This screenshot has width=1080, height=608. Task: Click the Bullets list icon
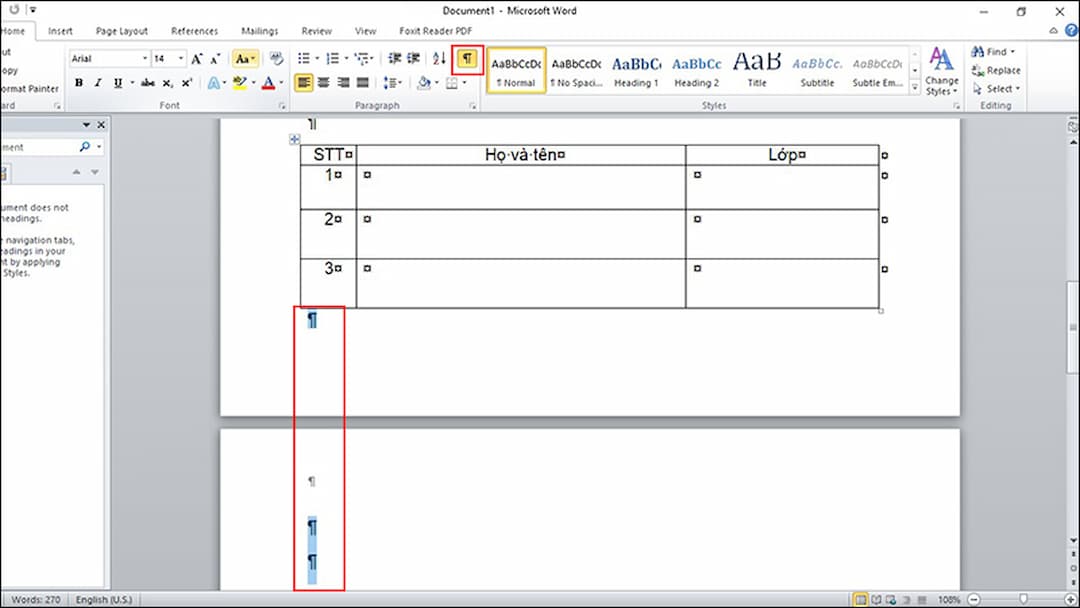(x=304, y=59)
